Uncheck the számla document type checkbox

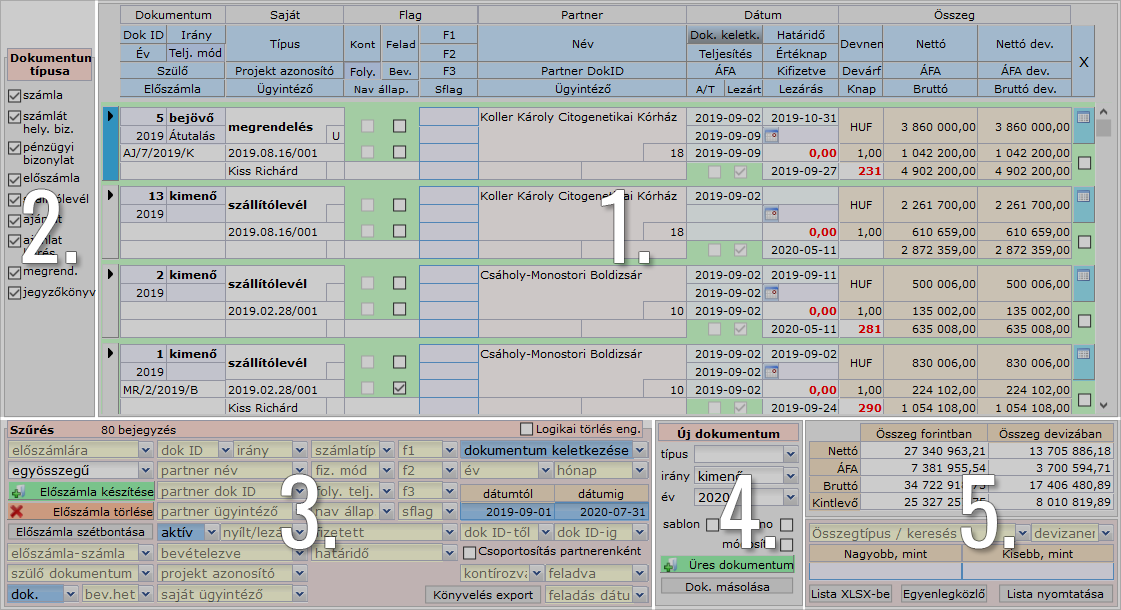pyautogui.click(x=14, y=97)
